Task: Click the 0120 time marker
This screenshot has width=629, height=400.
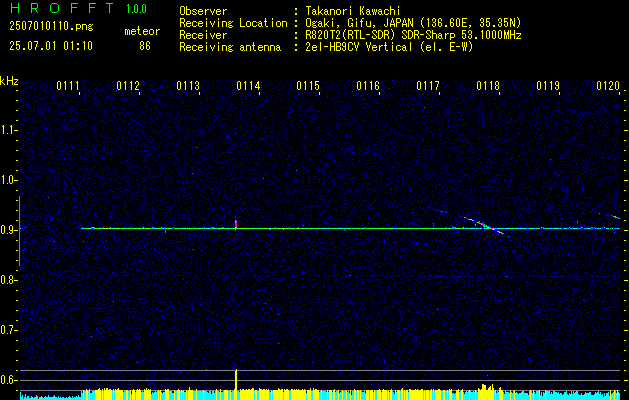Action: pos(608,86)
